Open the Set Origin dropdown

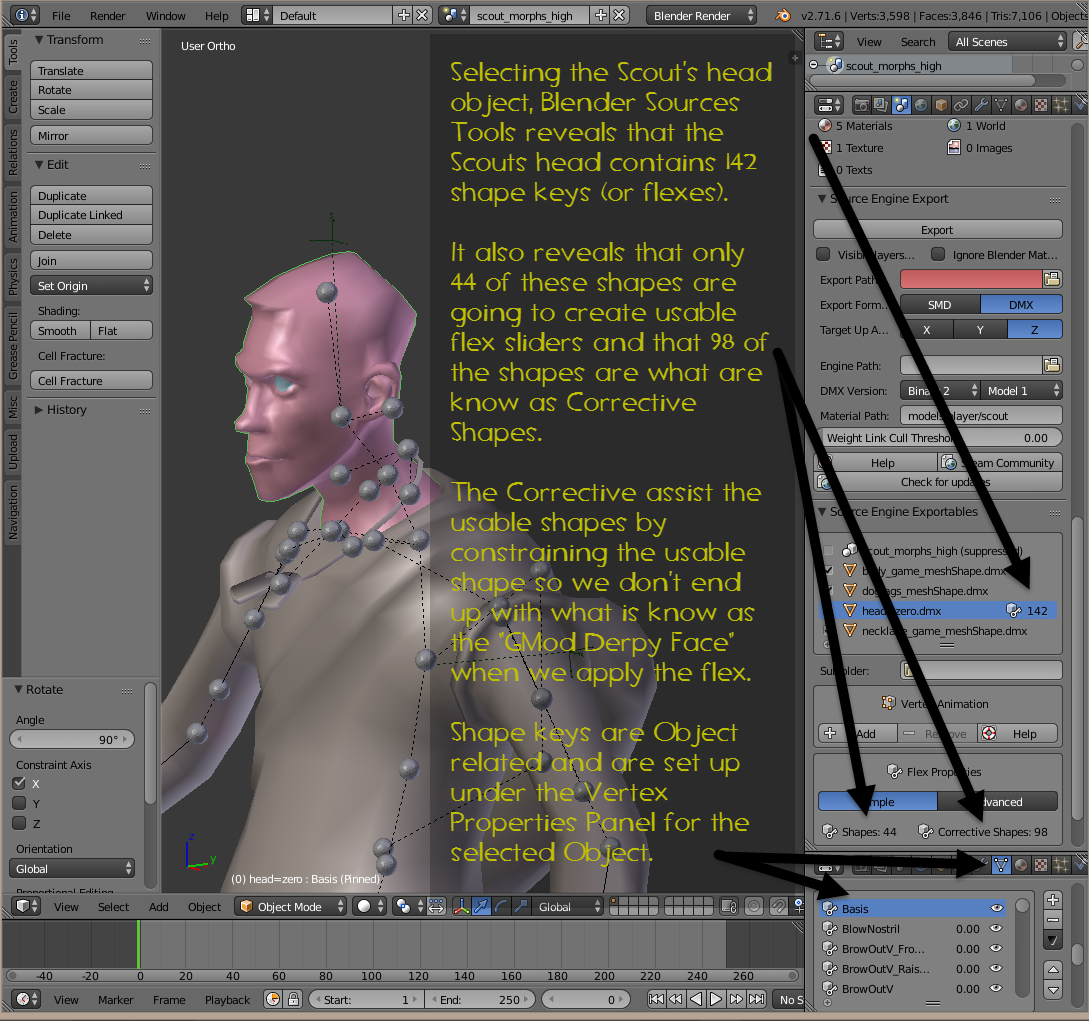[91, 285]
